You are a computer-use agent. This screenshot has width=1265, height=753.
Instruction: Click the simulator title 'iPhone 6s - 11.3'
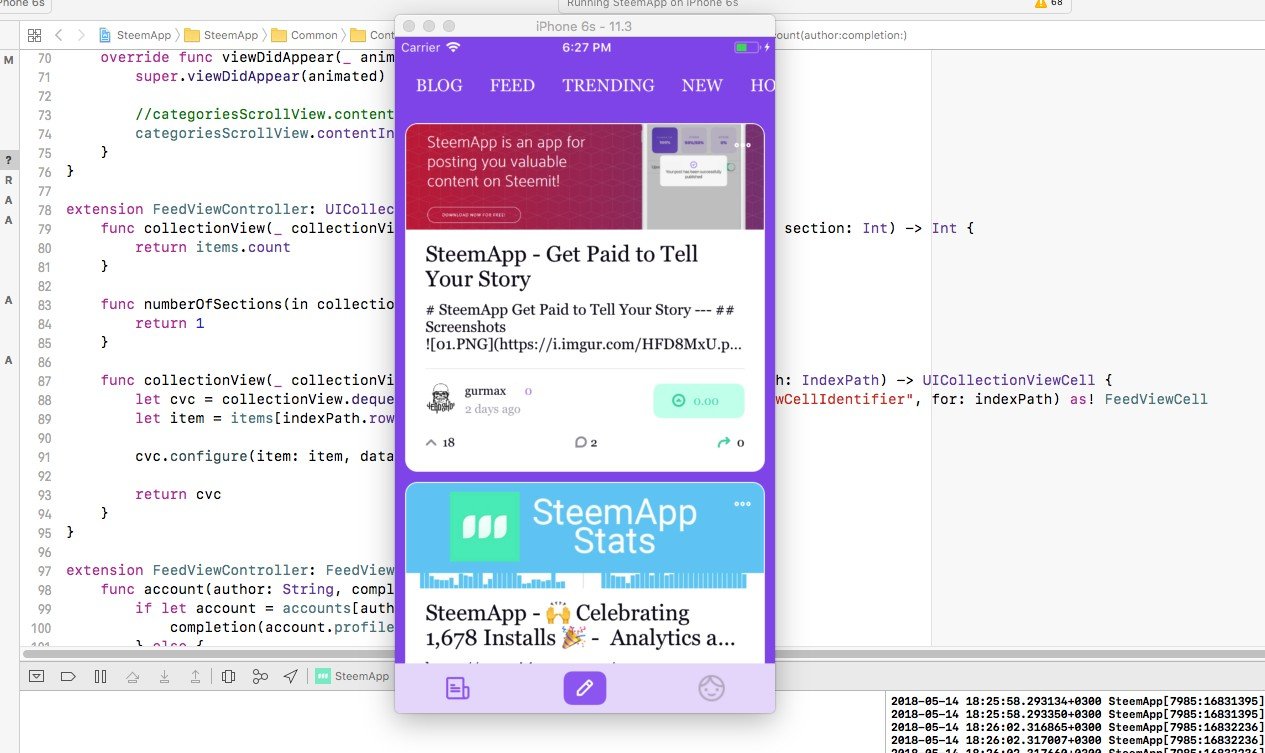(585, 25)
